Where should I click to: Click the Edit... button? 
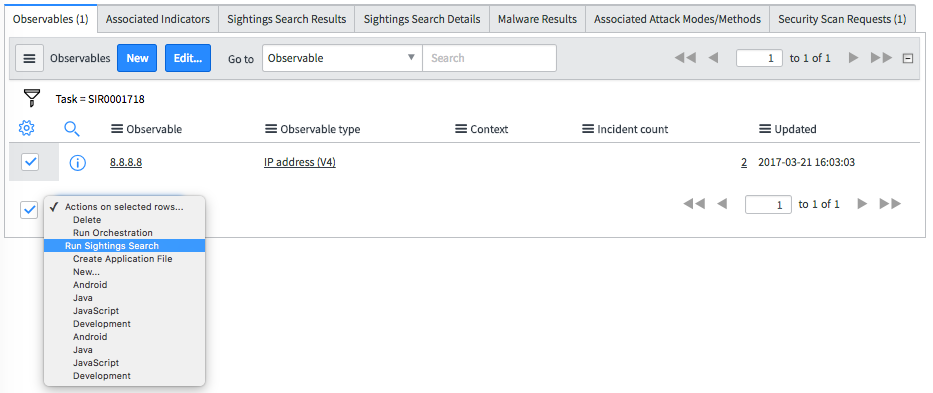point(187,58)
